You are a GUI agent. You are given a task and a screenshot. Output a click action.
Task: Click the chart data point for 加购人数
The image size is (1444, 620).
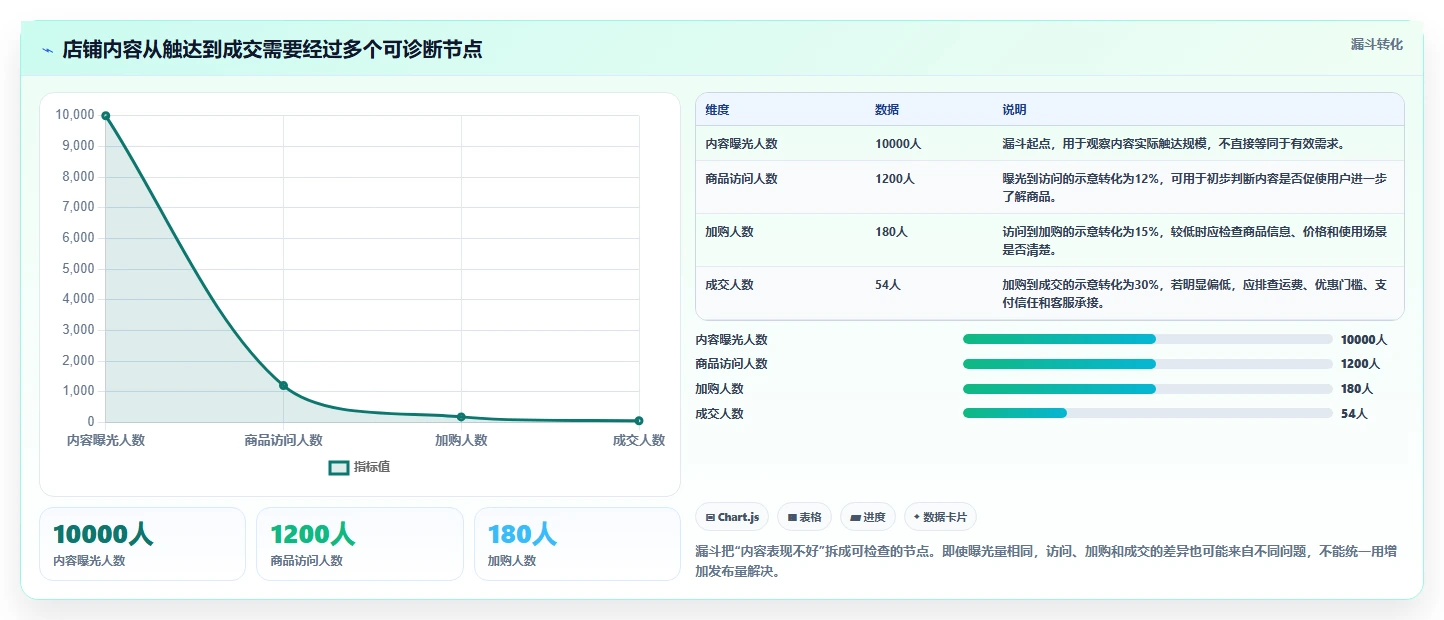point(461,417)
